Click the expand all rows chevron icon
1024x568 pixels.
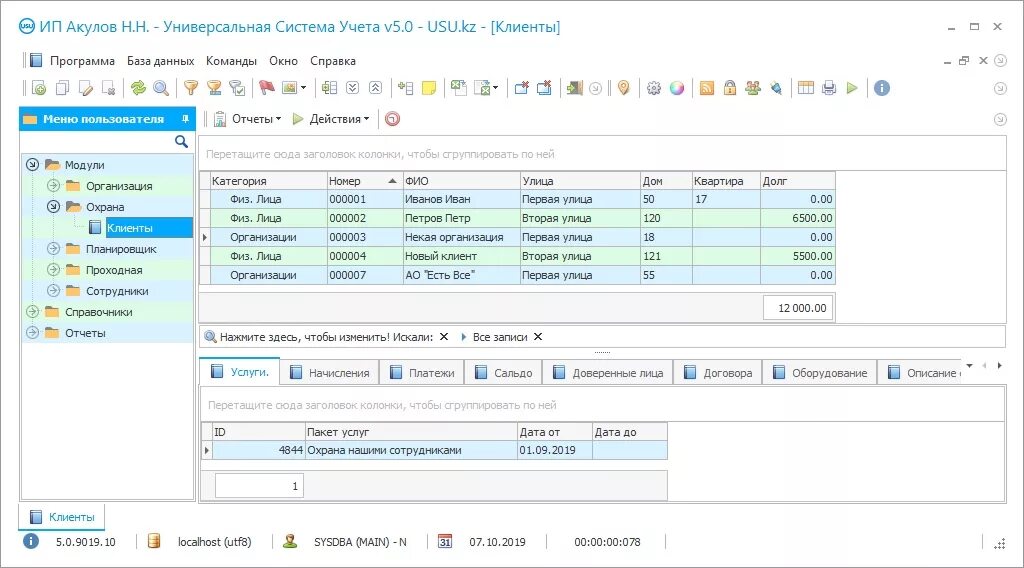[353, 88]
